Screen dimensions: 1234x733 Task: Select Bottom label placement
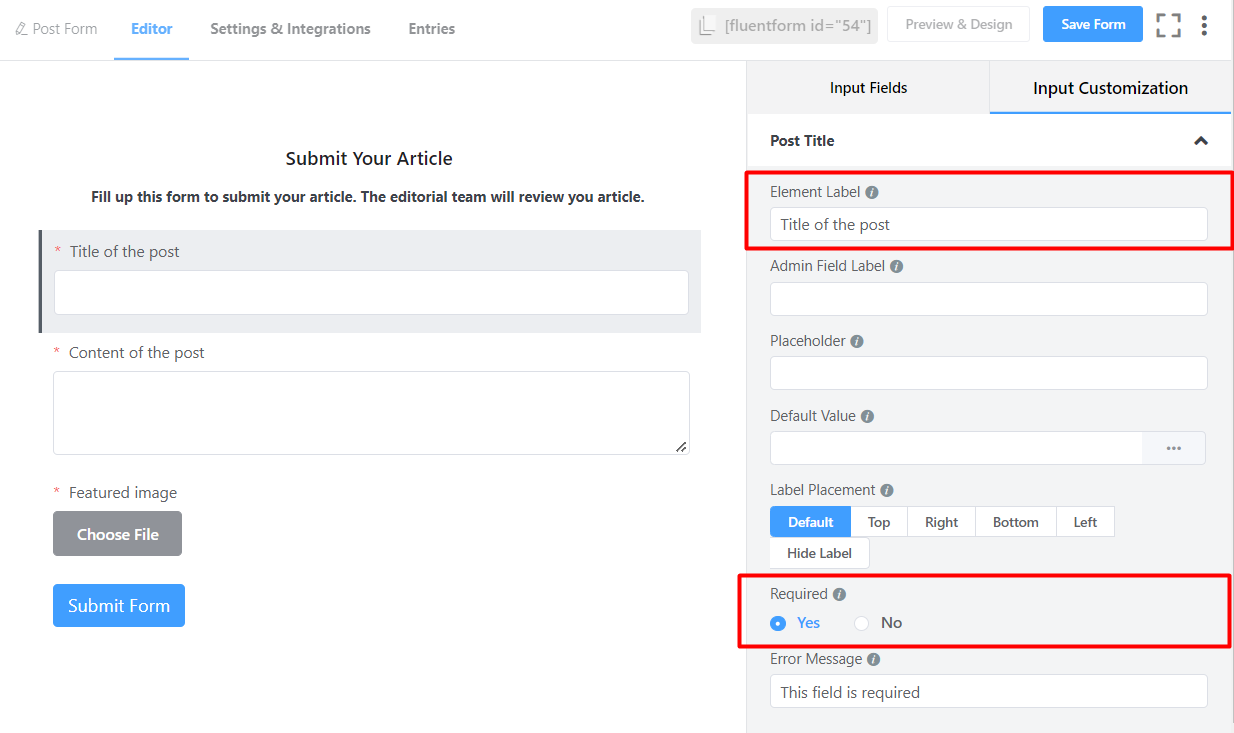pyautogui.click(x=1016, y=522)
